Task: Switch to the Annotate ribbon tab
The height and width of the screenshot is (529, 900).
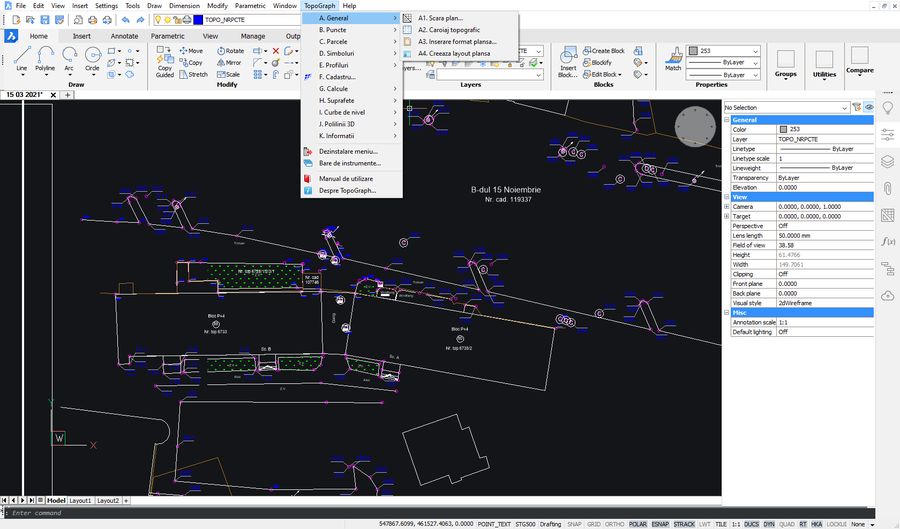Action: (x=125, y=36)
